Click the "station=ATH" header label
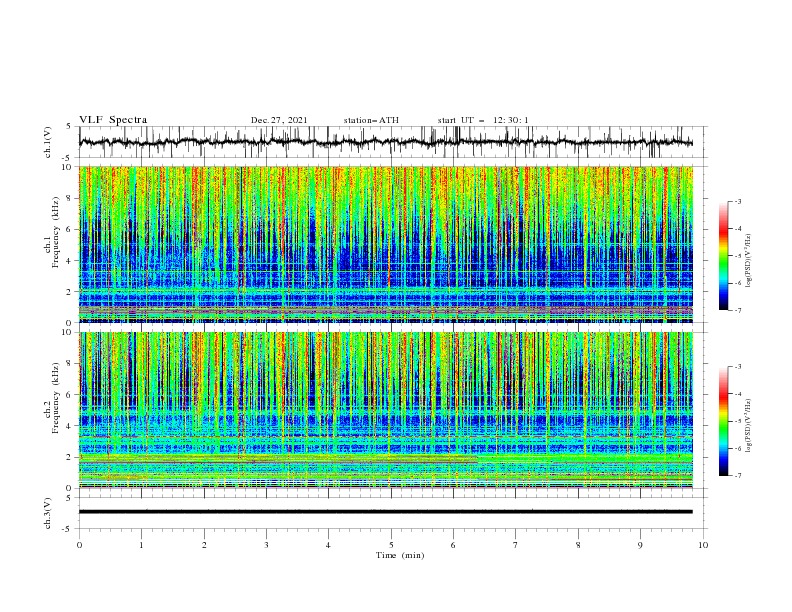 [x=371, y=120]
